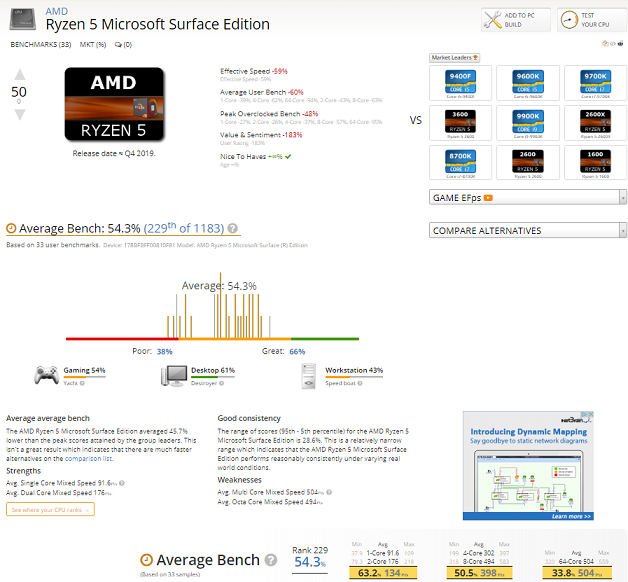Click the clock icon beside Average Bench 54.3%
This screenshot has height=582, width=628.
(x=11, y=228)
